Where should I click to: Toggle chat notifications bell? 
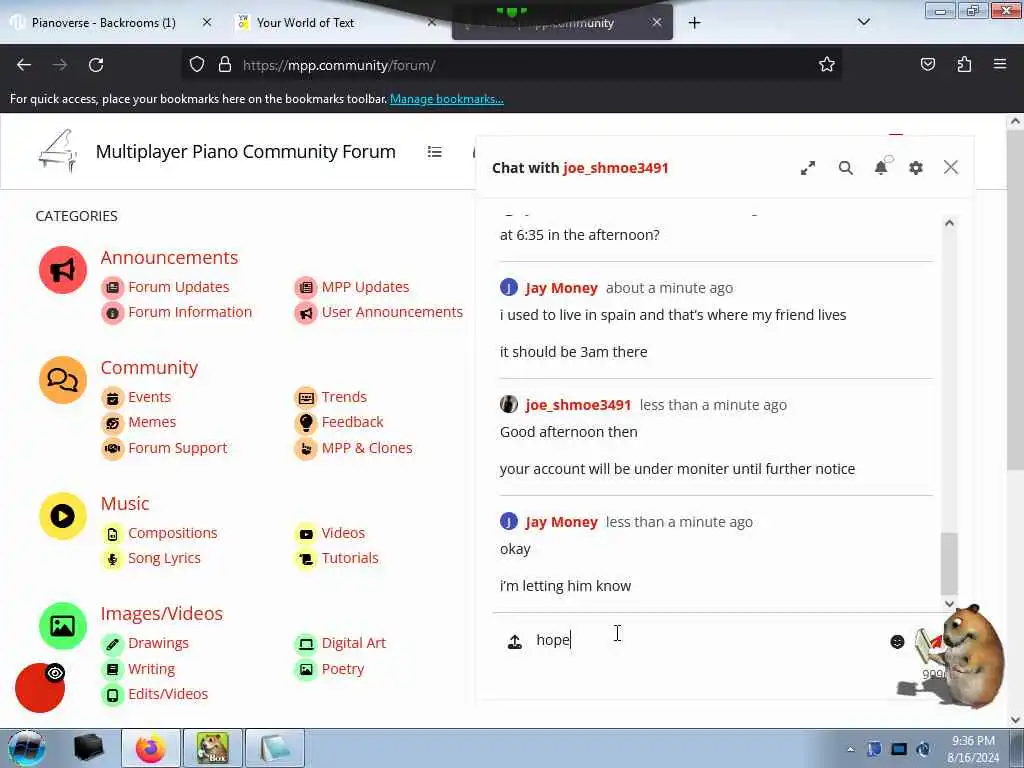882,167
